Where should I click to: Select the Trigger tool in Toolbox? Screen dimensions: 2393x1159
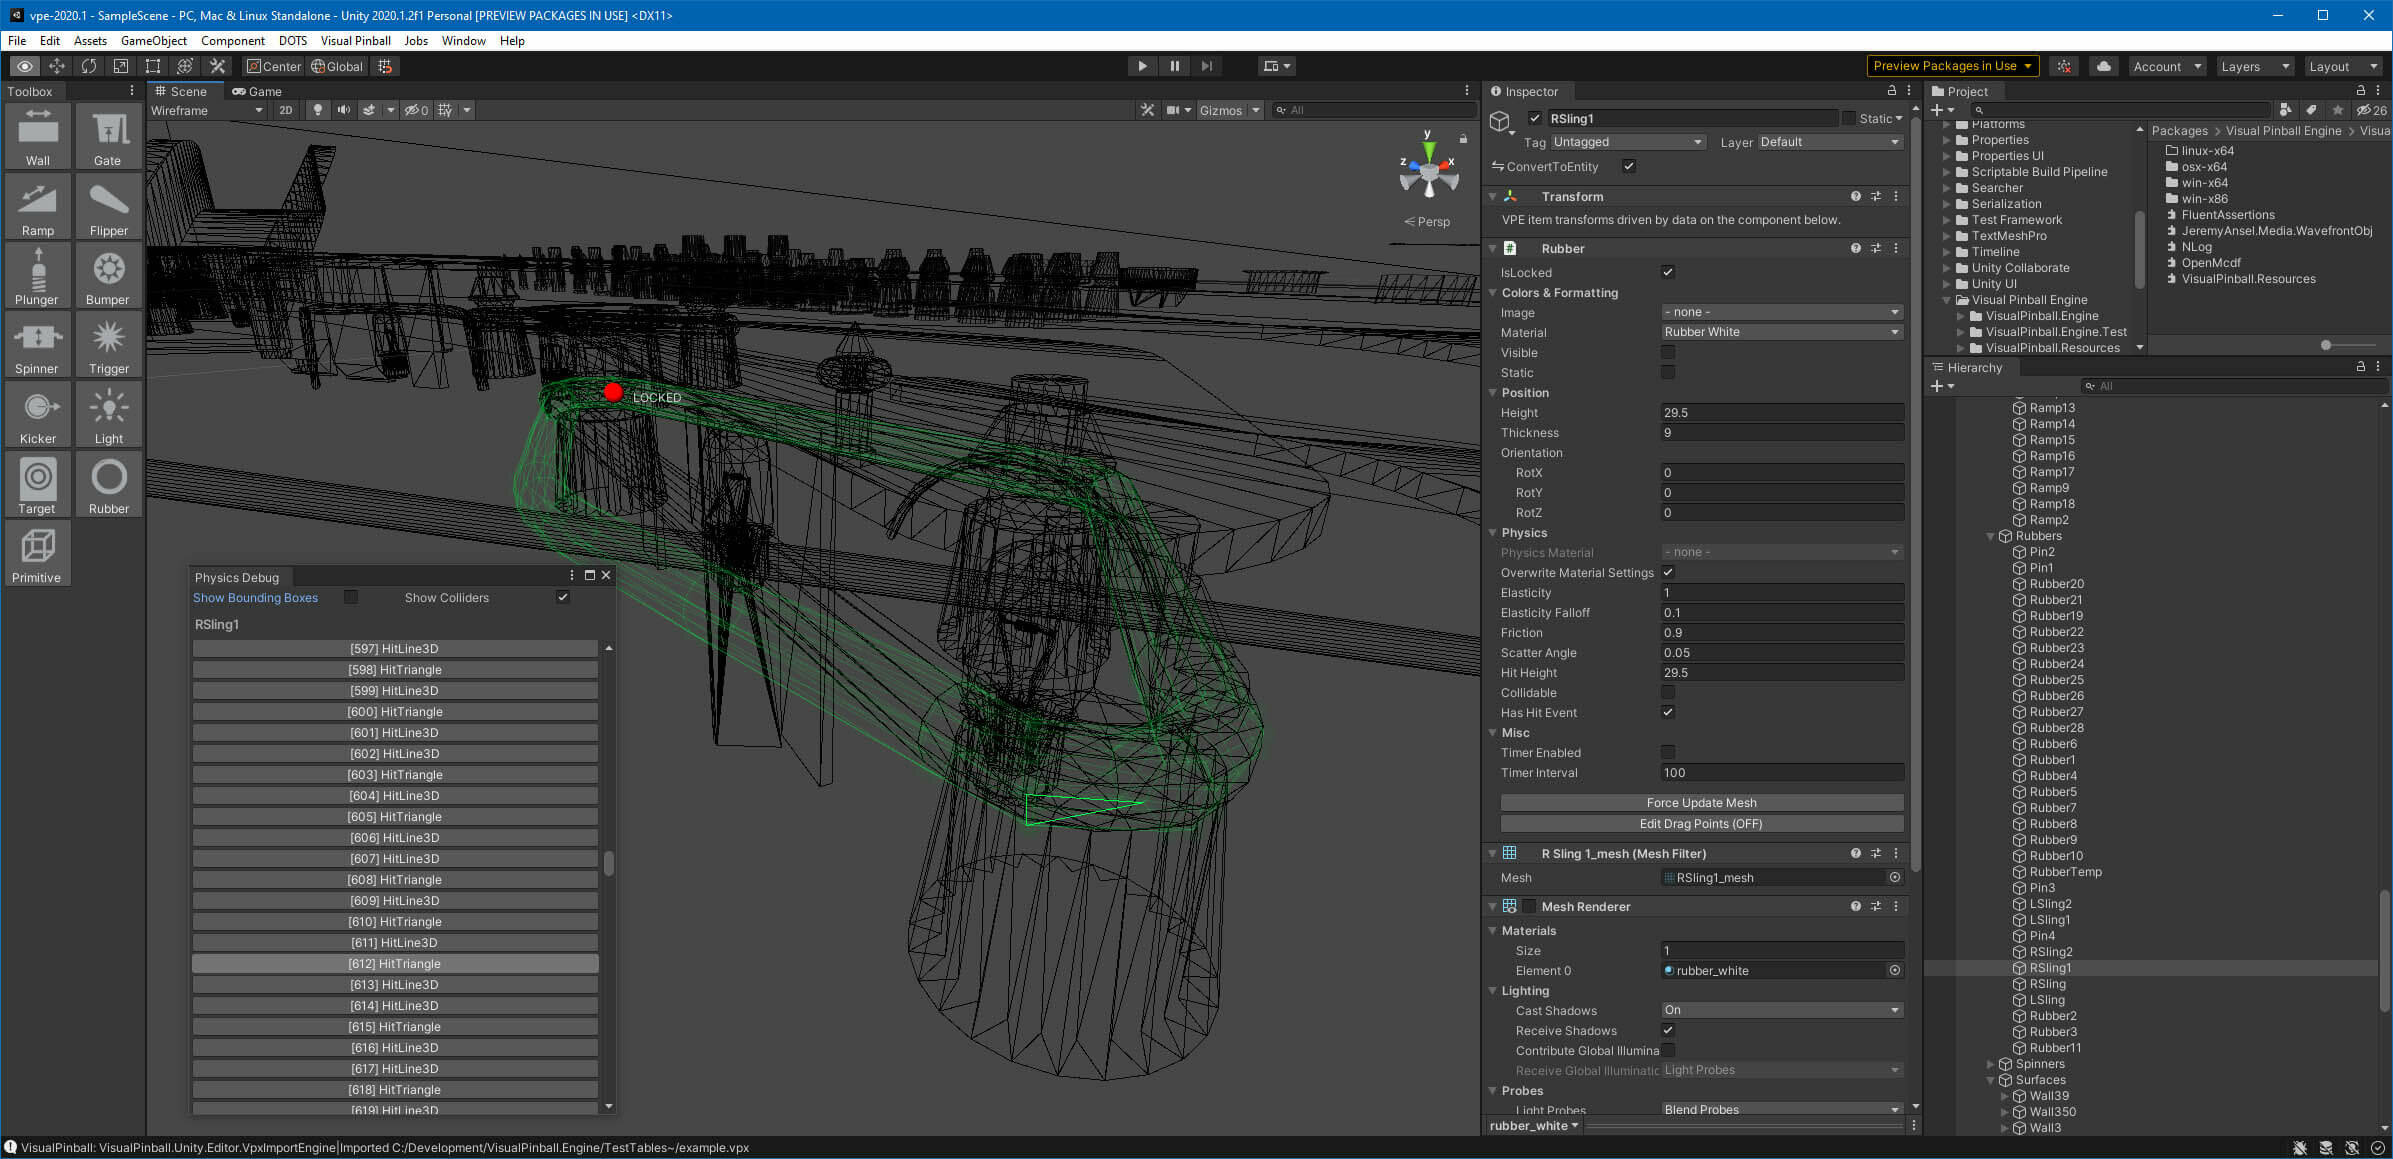click(108, 345)
